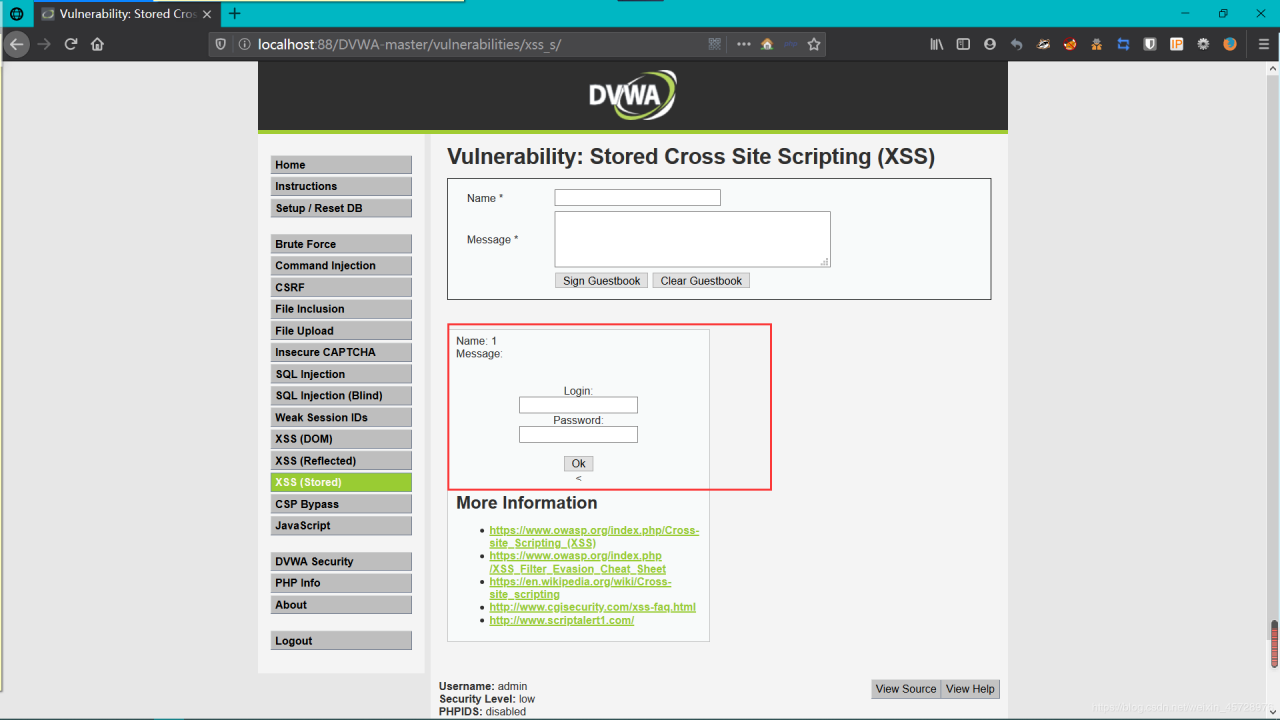The width and height of the screenshot is (1280, 720).
Task: Close the Vulnerability: Stored Cross tab
Action: [x=207, y=14]
